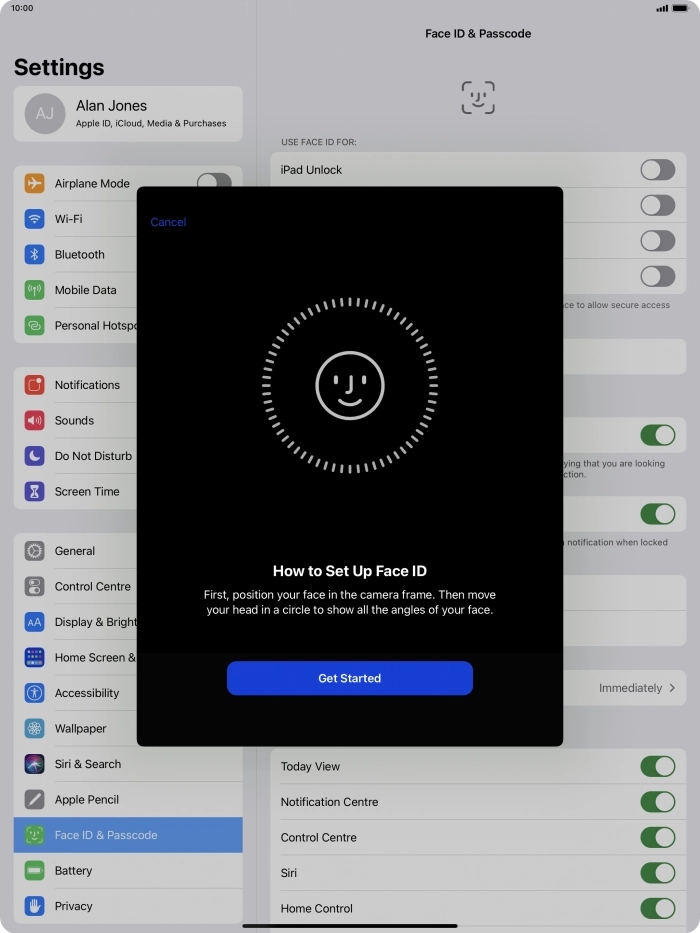Viewport: 700px width, 933px height.
Task: Tap Personal Hotspot link icon
Action: [35, 325]
